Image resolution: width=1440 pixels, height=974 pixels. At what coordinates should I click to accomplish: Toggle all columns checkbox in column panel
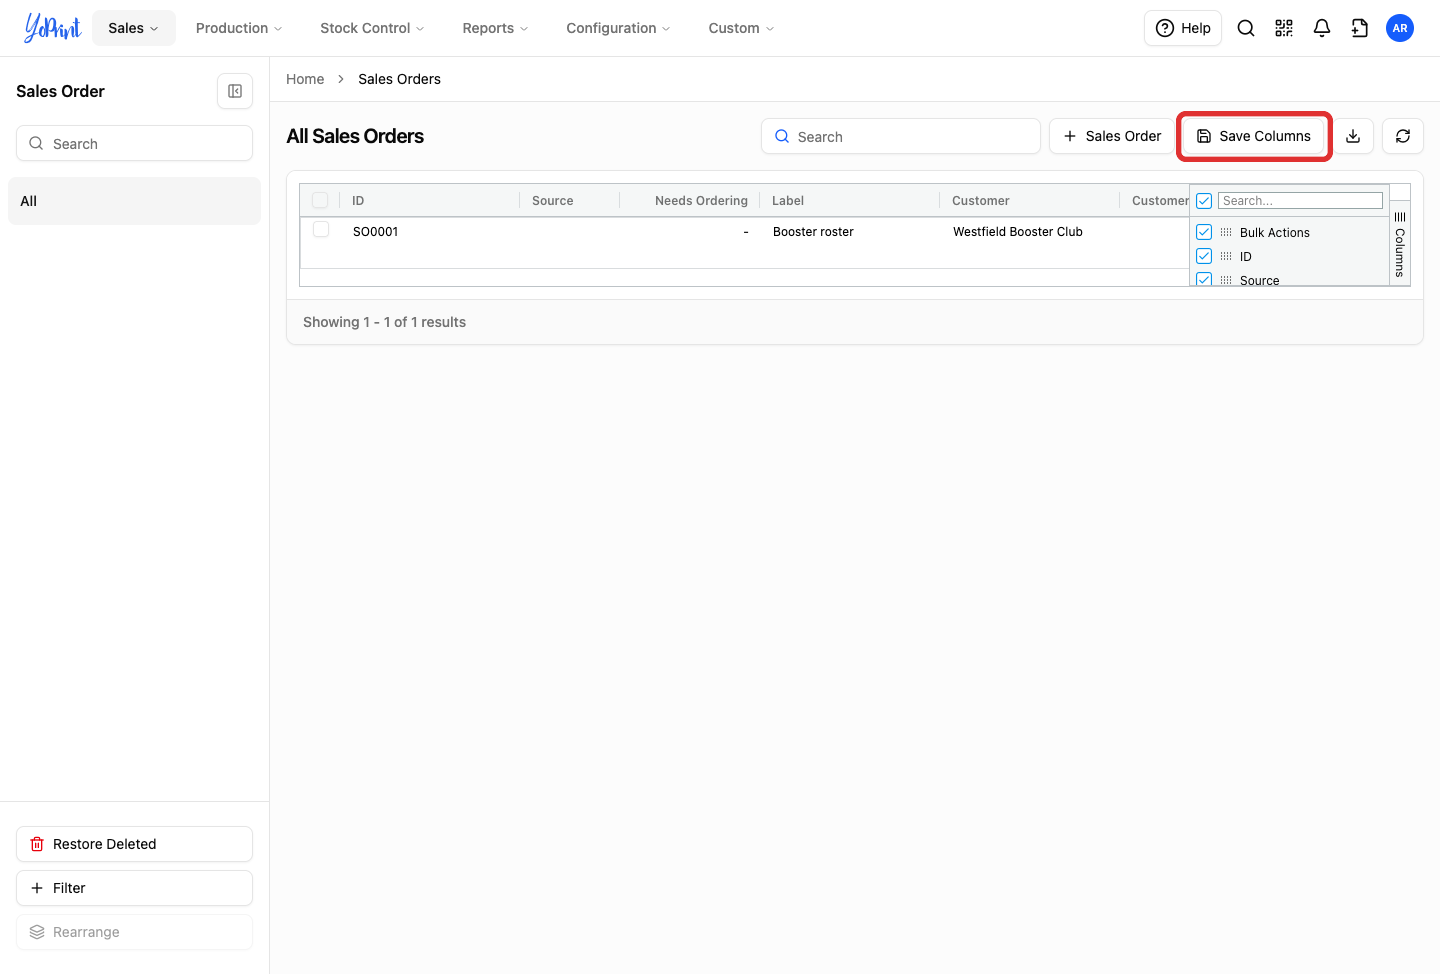[1204, 201]
